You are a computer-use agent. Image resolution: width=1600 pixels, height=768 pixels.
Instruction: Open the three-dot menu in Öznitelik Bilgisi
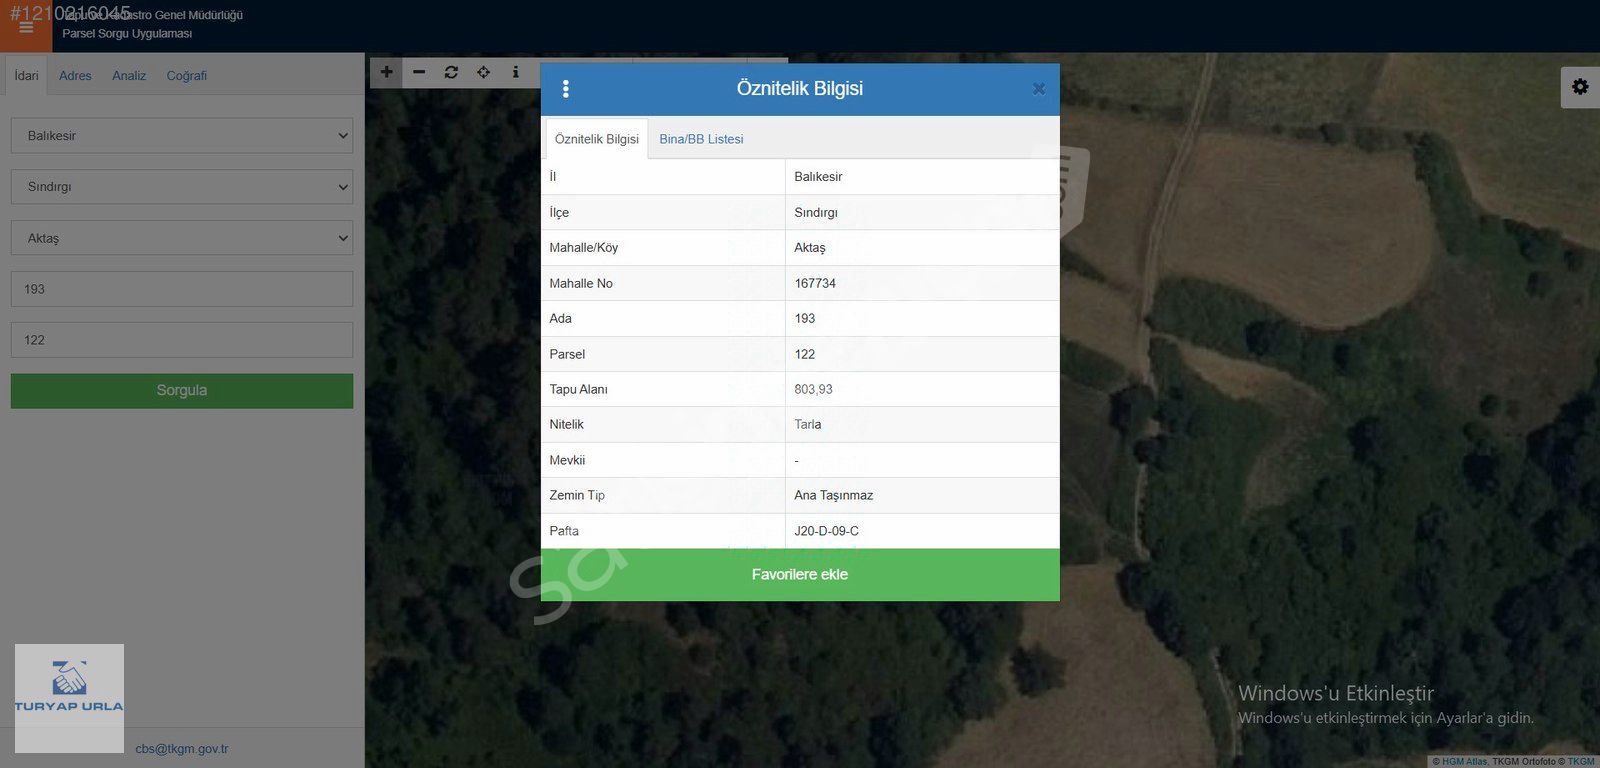click(566, 89)
